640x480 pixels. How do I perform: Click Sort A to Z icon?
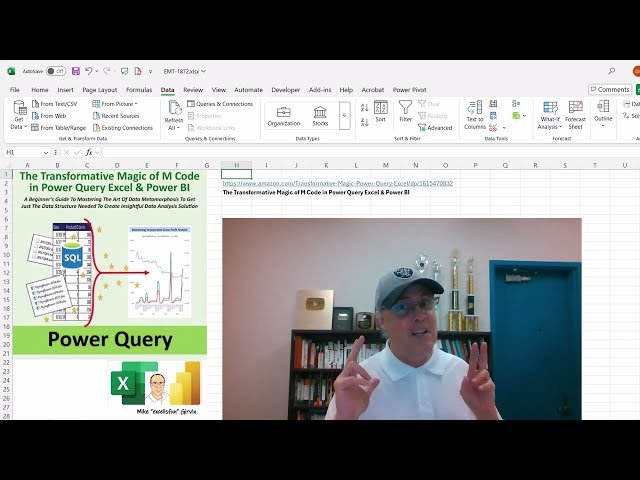365,108
